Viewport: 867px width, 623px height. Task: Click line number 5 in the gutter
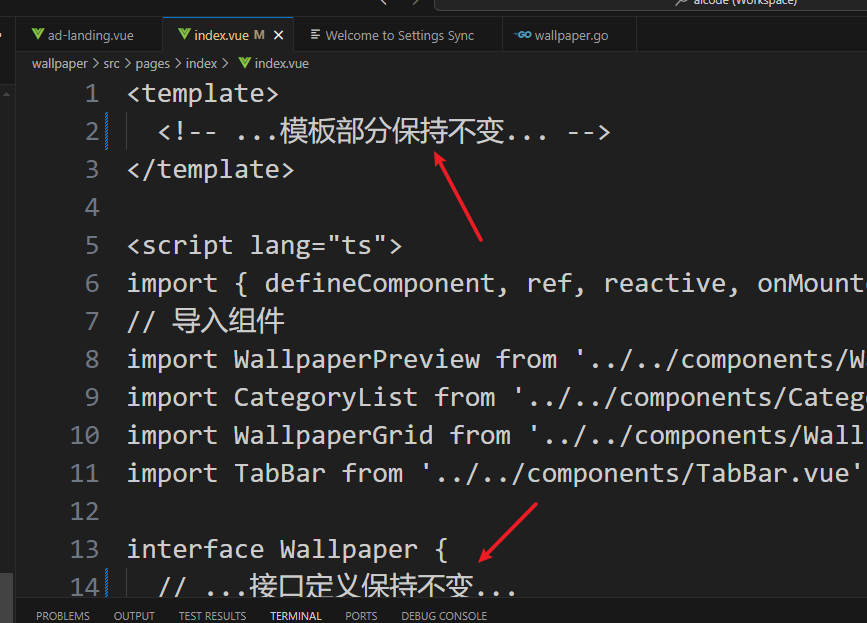(x=92, y=245)
